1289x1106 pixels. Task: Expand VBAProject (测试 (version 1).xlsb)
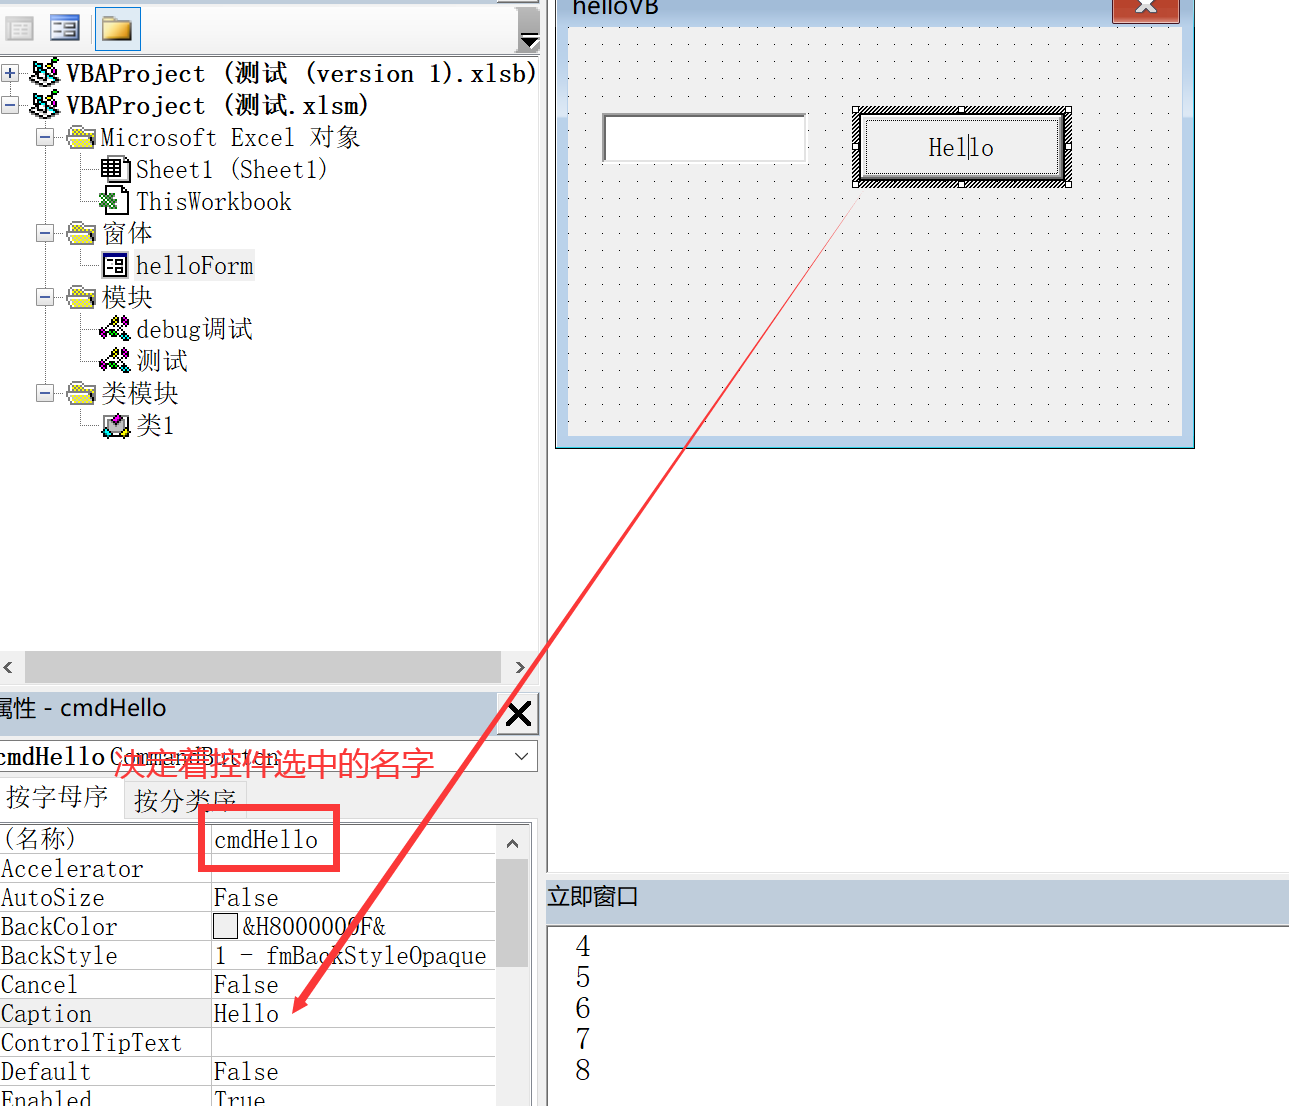coord(9,73)
